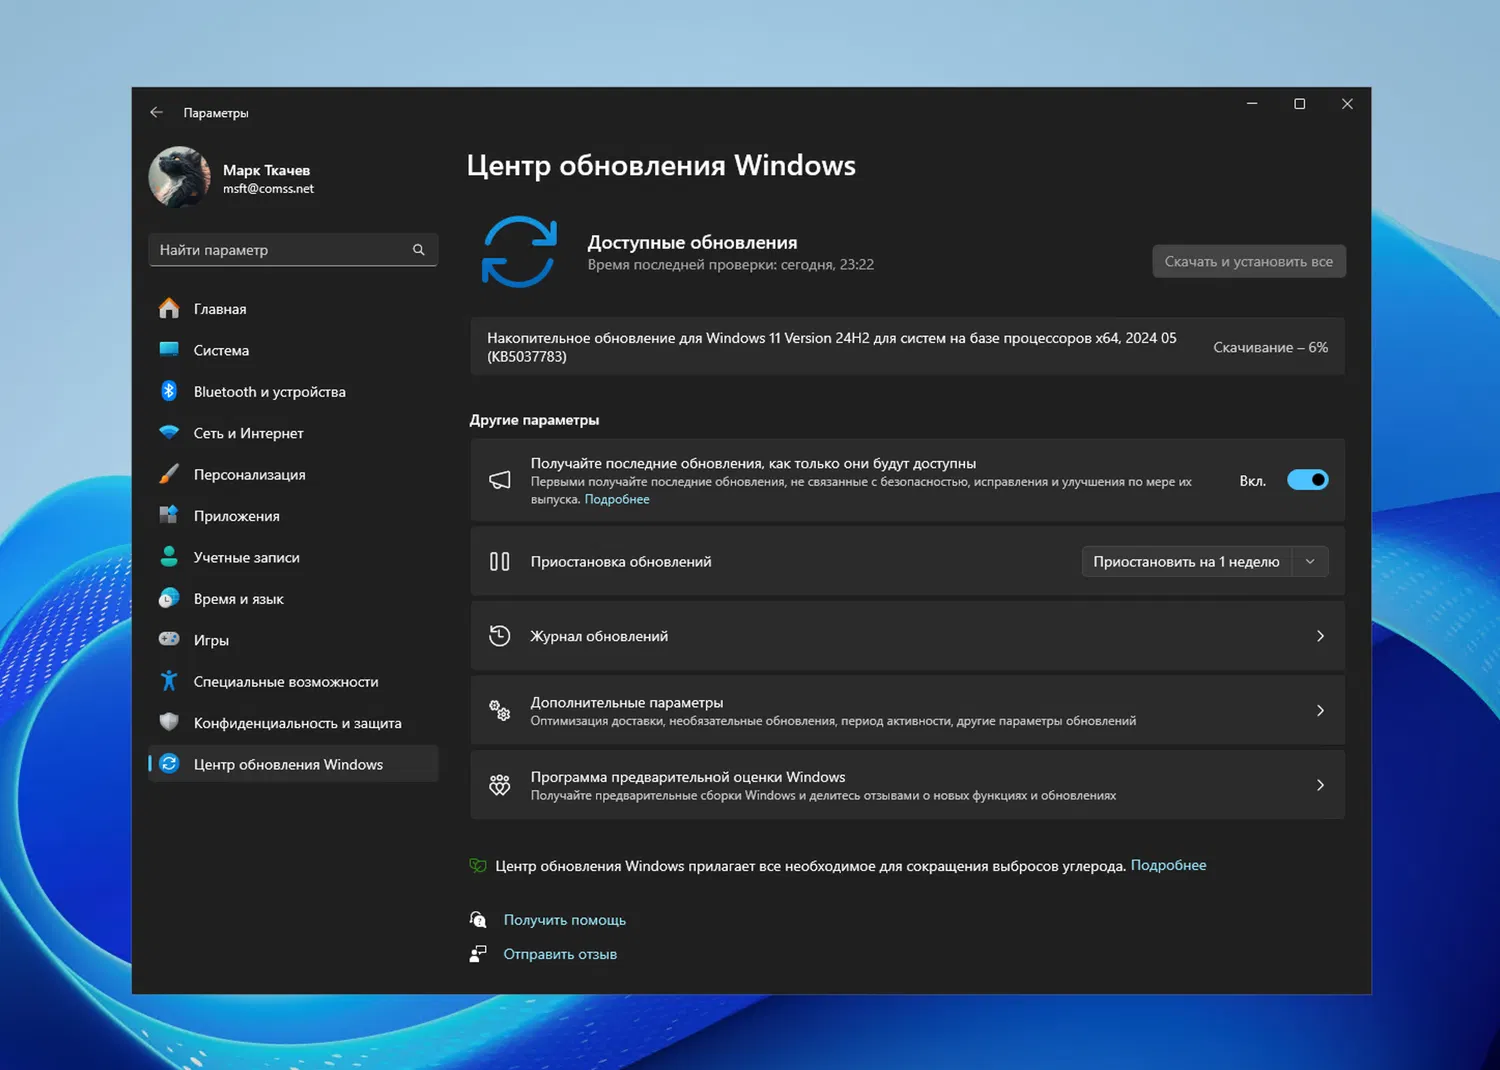Maximize the Параметры window
This screenshot has width=1500, height=1070.
click(x=1300, y=104)
